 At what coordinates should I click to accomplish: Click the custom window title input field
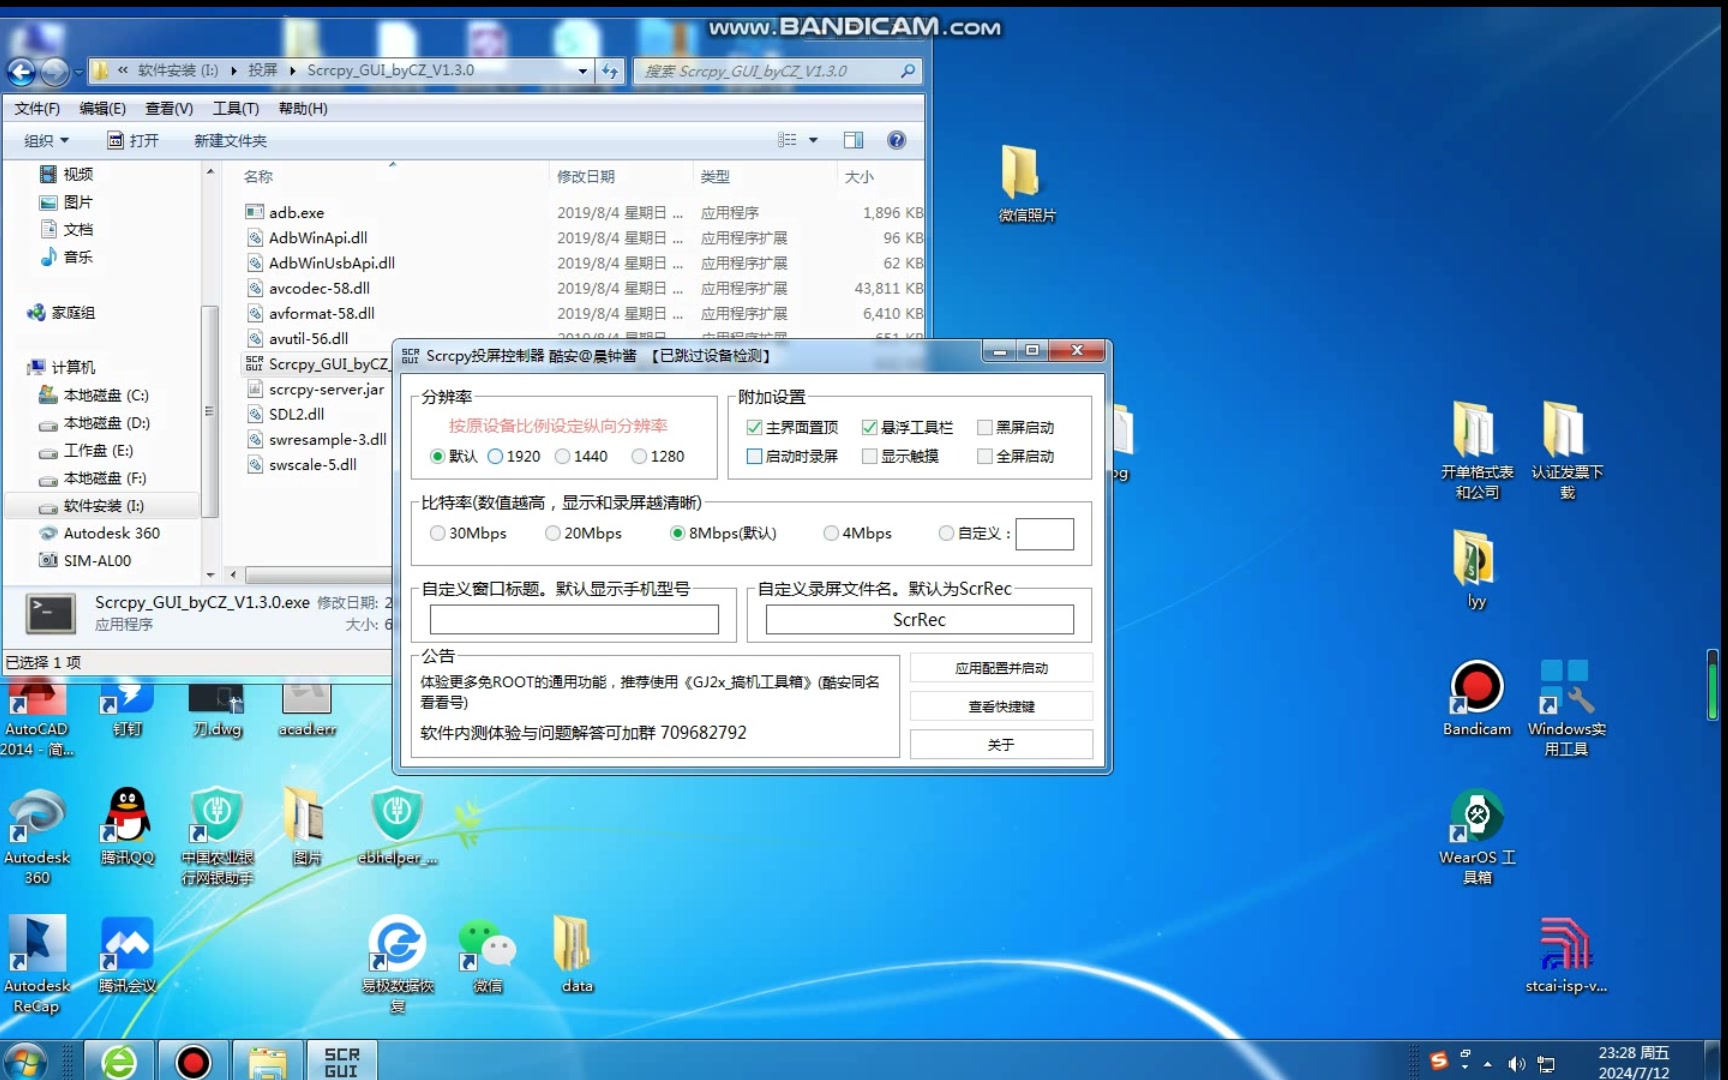tap(574, 620)
